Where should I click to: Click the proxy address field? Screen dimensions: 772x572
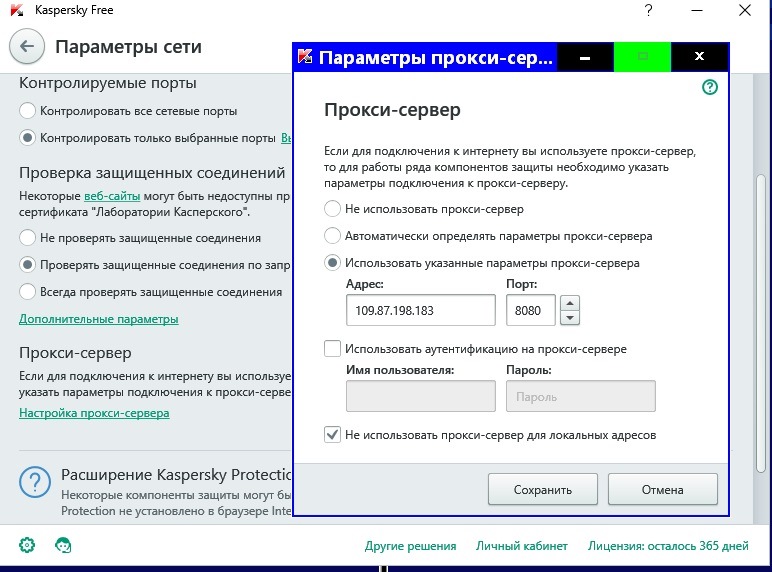(420, 310)
